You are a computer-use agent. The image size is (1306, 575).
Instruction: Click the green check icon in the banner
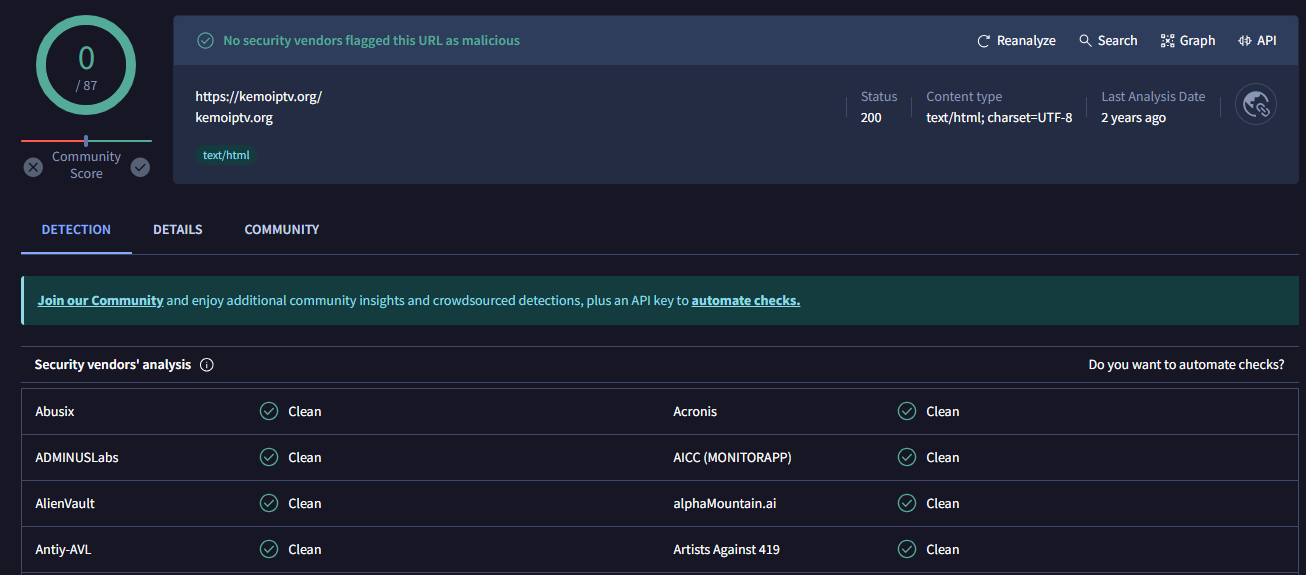(x=205, y=41)
